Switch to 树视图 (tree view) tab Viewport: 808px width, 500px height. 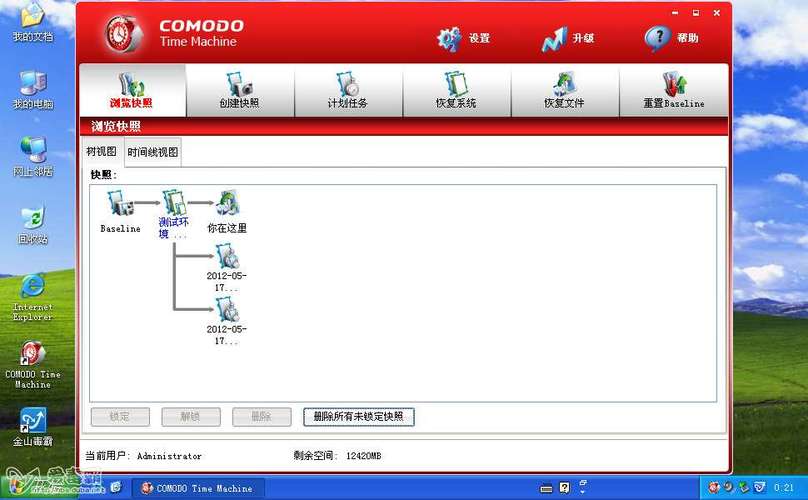[102, 152]
